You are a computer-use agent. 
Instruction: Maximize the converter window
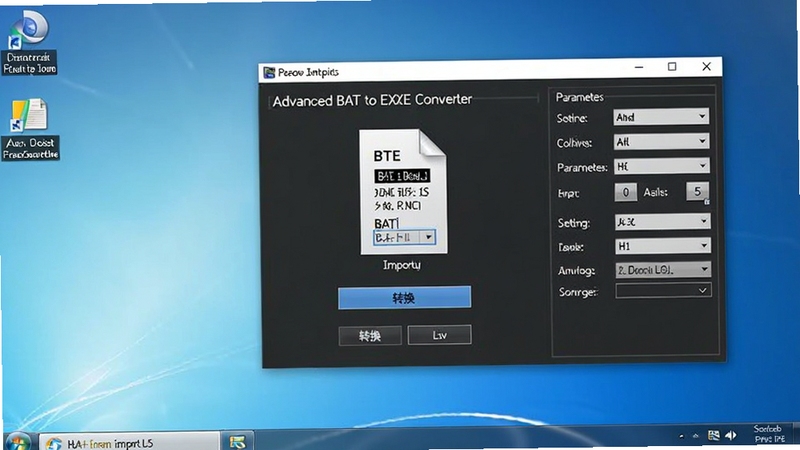672,67
